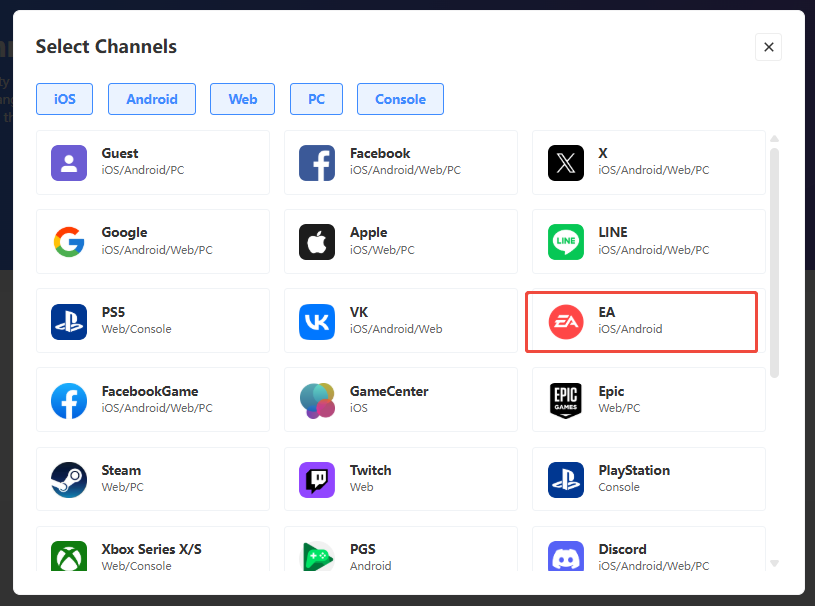Image resolution: width=815 pixels, height=606 pixels.
Task: Choose the purple Twitch logo
Action: pos(317,480)
